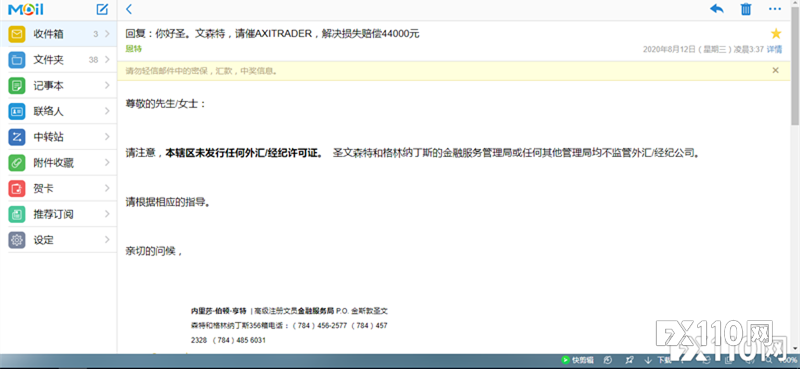Image resolution: width=800 pixels, height=369 pixels.
Task: Open 推荐订阅 recommended subscriptions
Action: coord(59,214)
